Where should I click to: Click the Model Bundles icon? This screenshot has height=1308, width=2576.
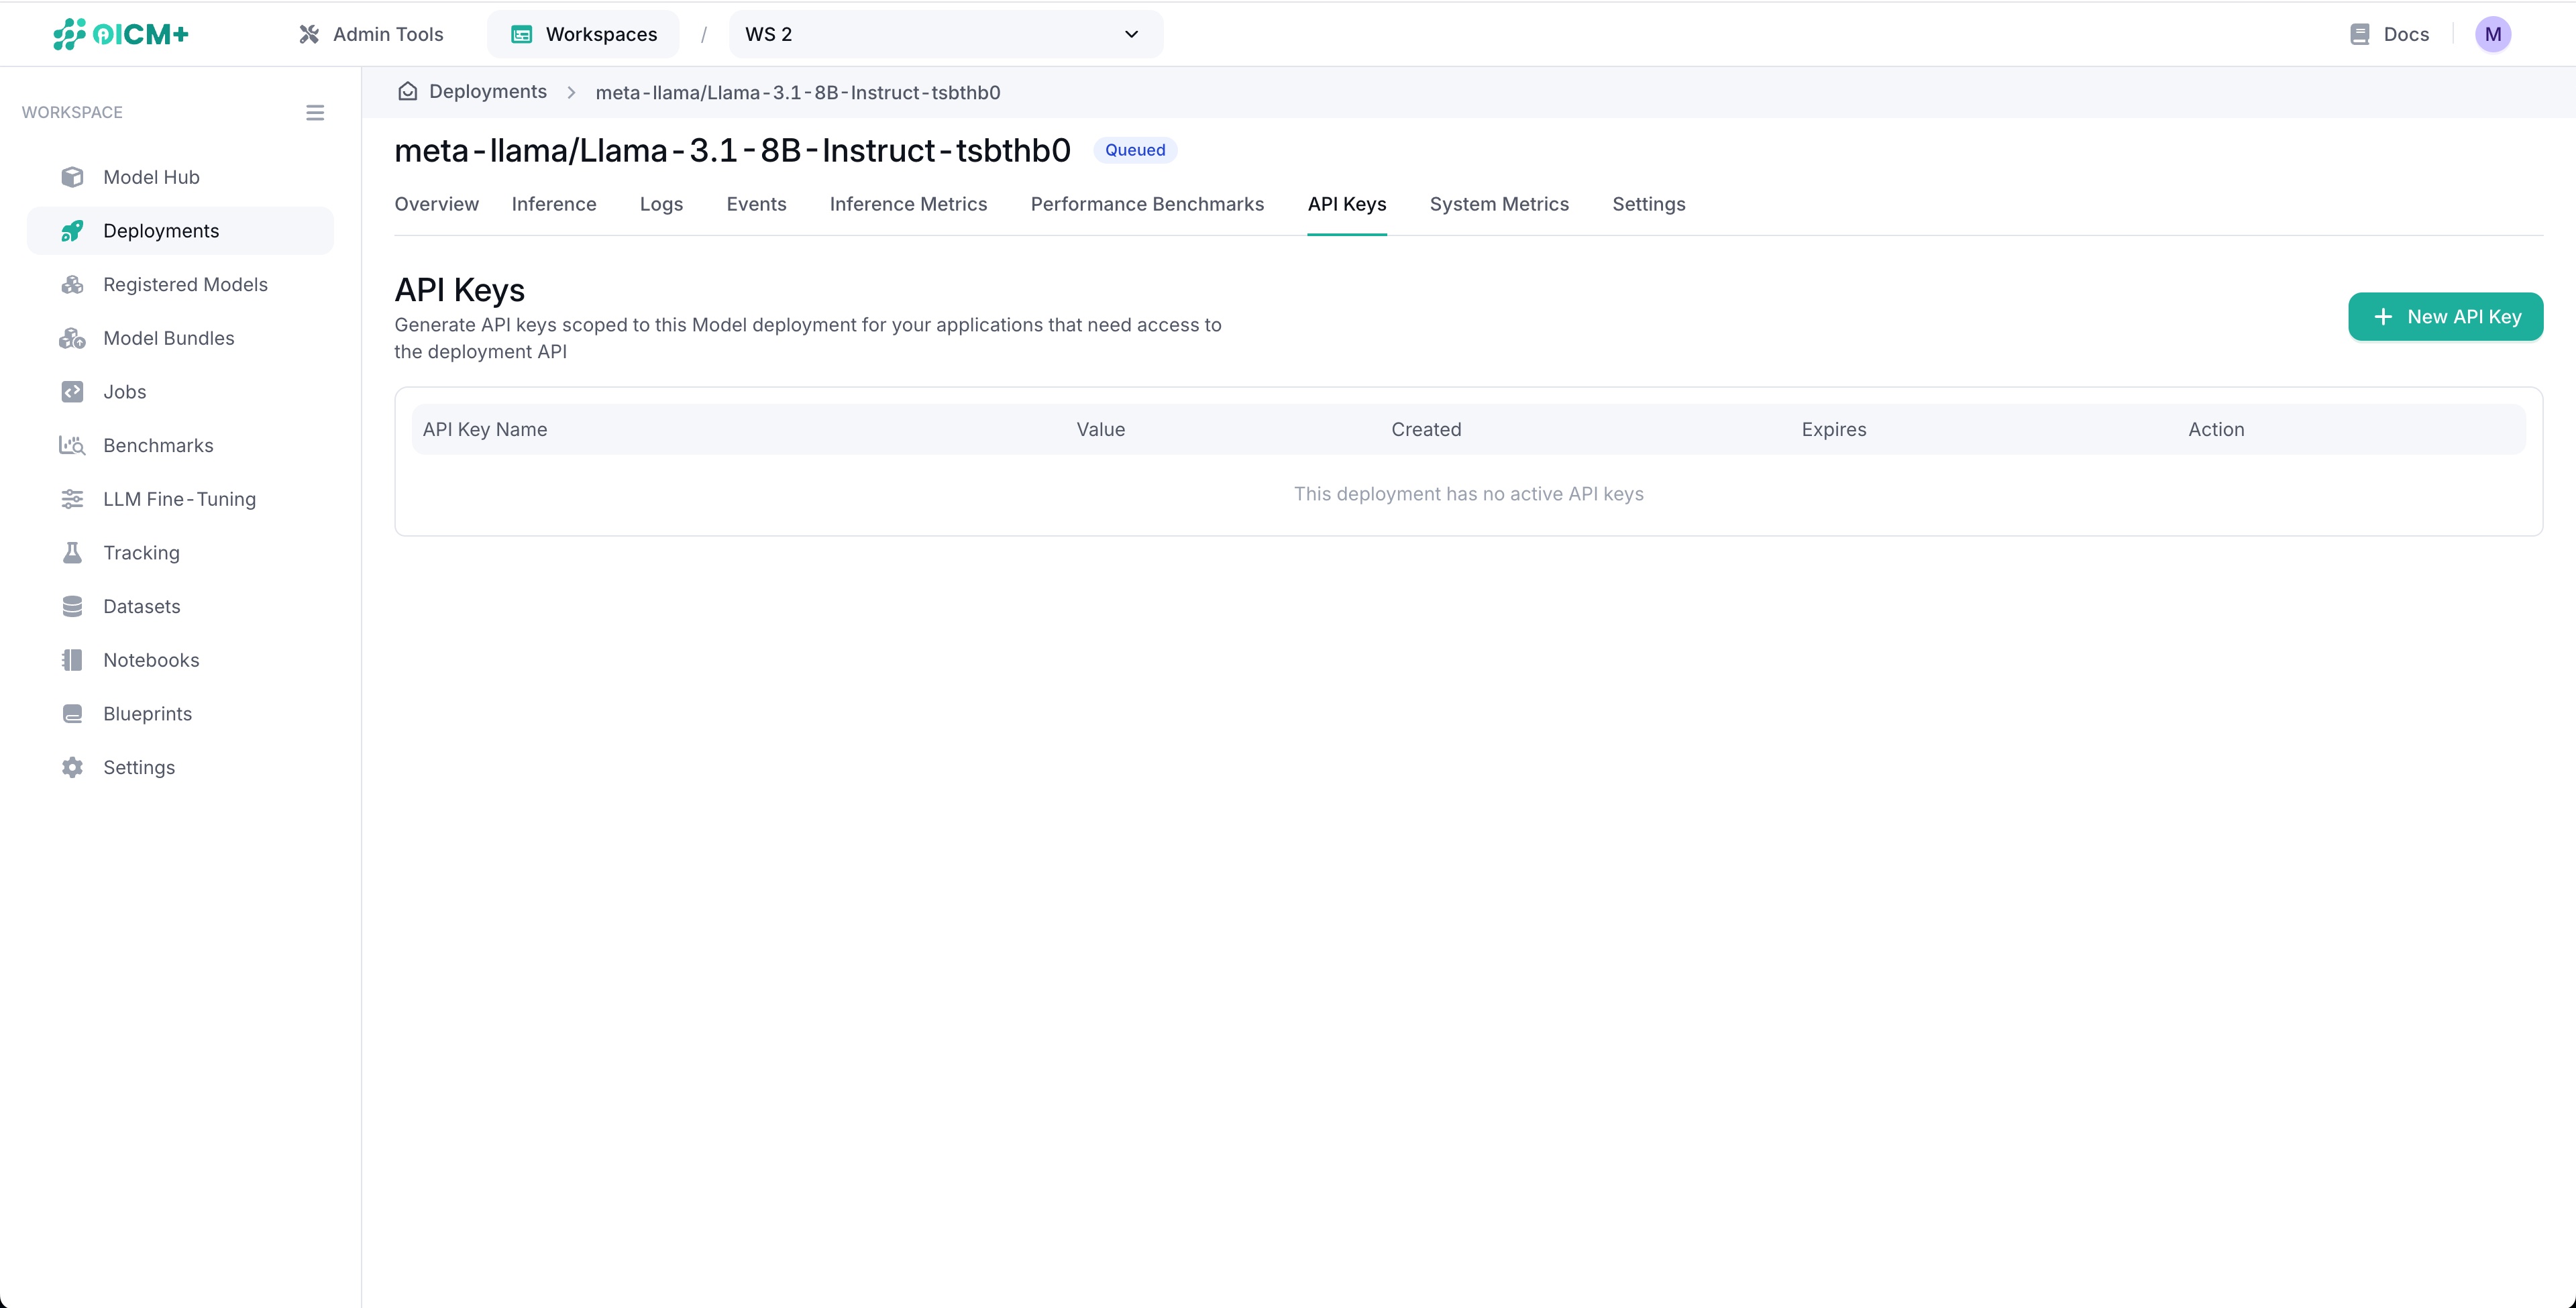point(72,338)
